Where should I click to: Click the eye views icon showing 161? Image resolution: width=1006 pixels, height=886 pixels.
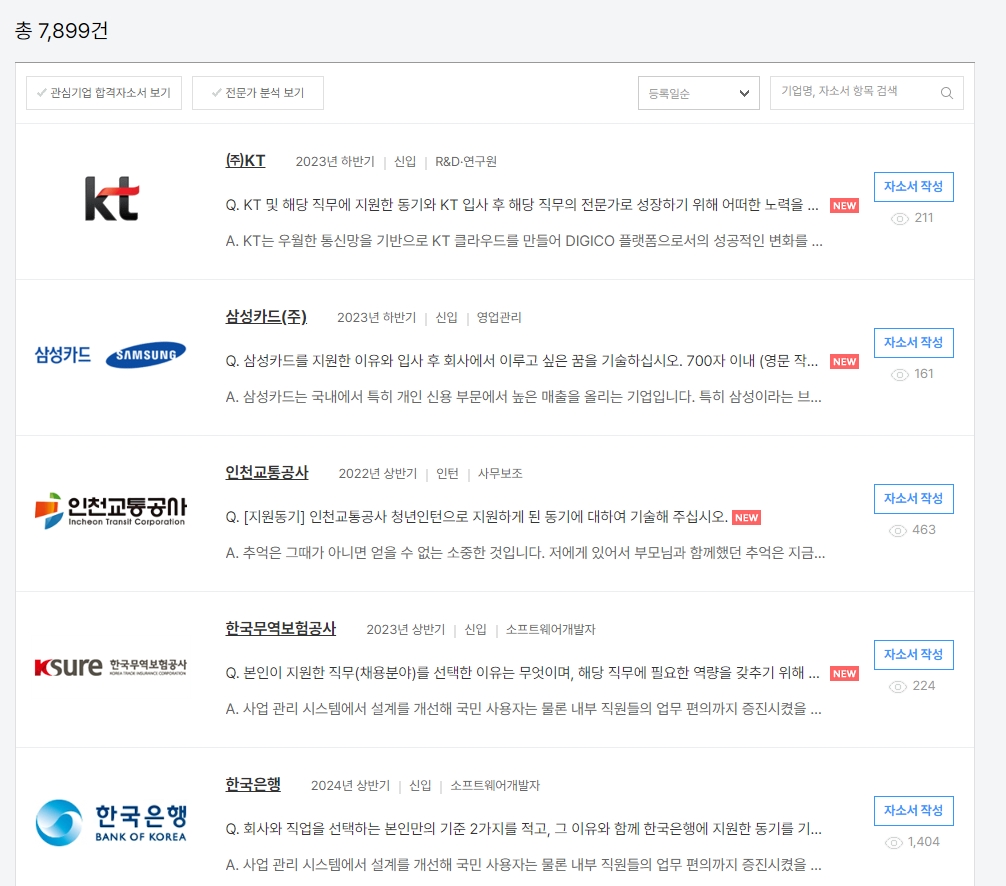pyautogui.click(x=899, y=375)
